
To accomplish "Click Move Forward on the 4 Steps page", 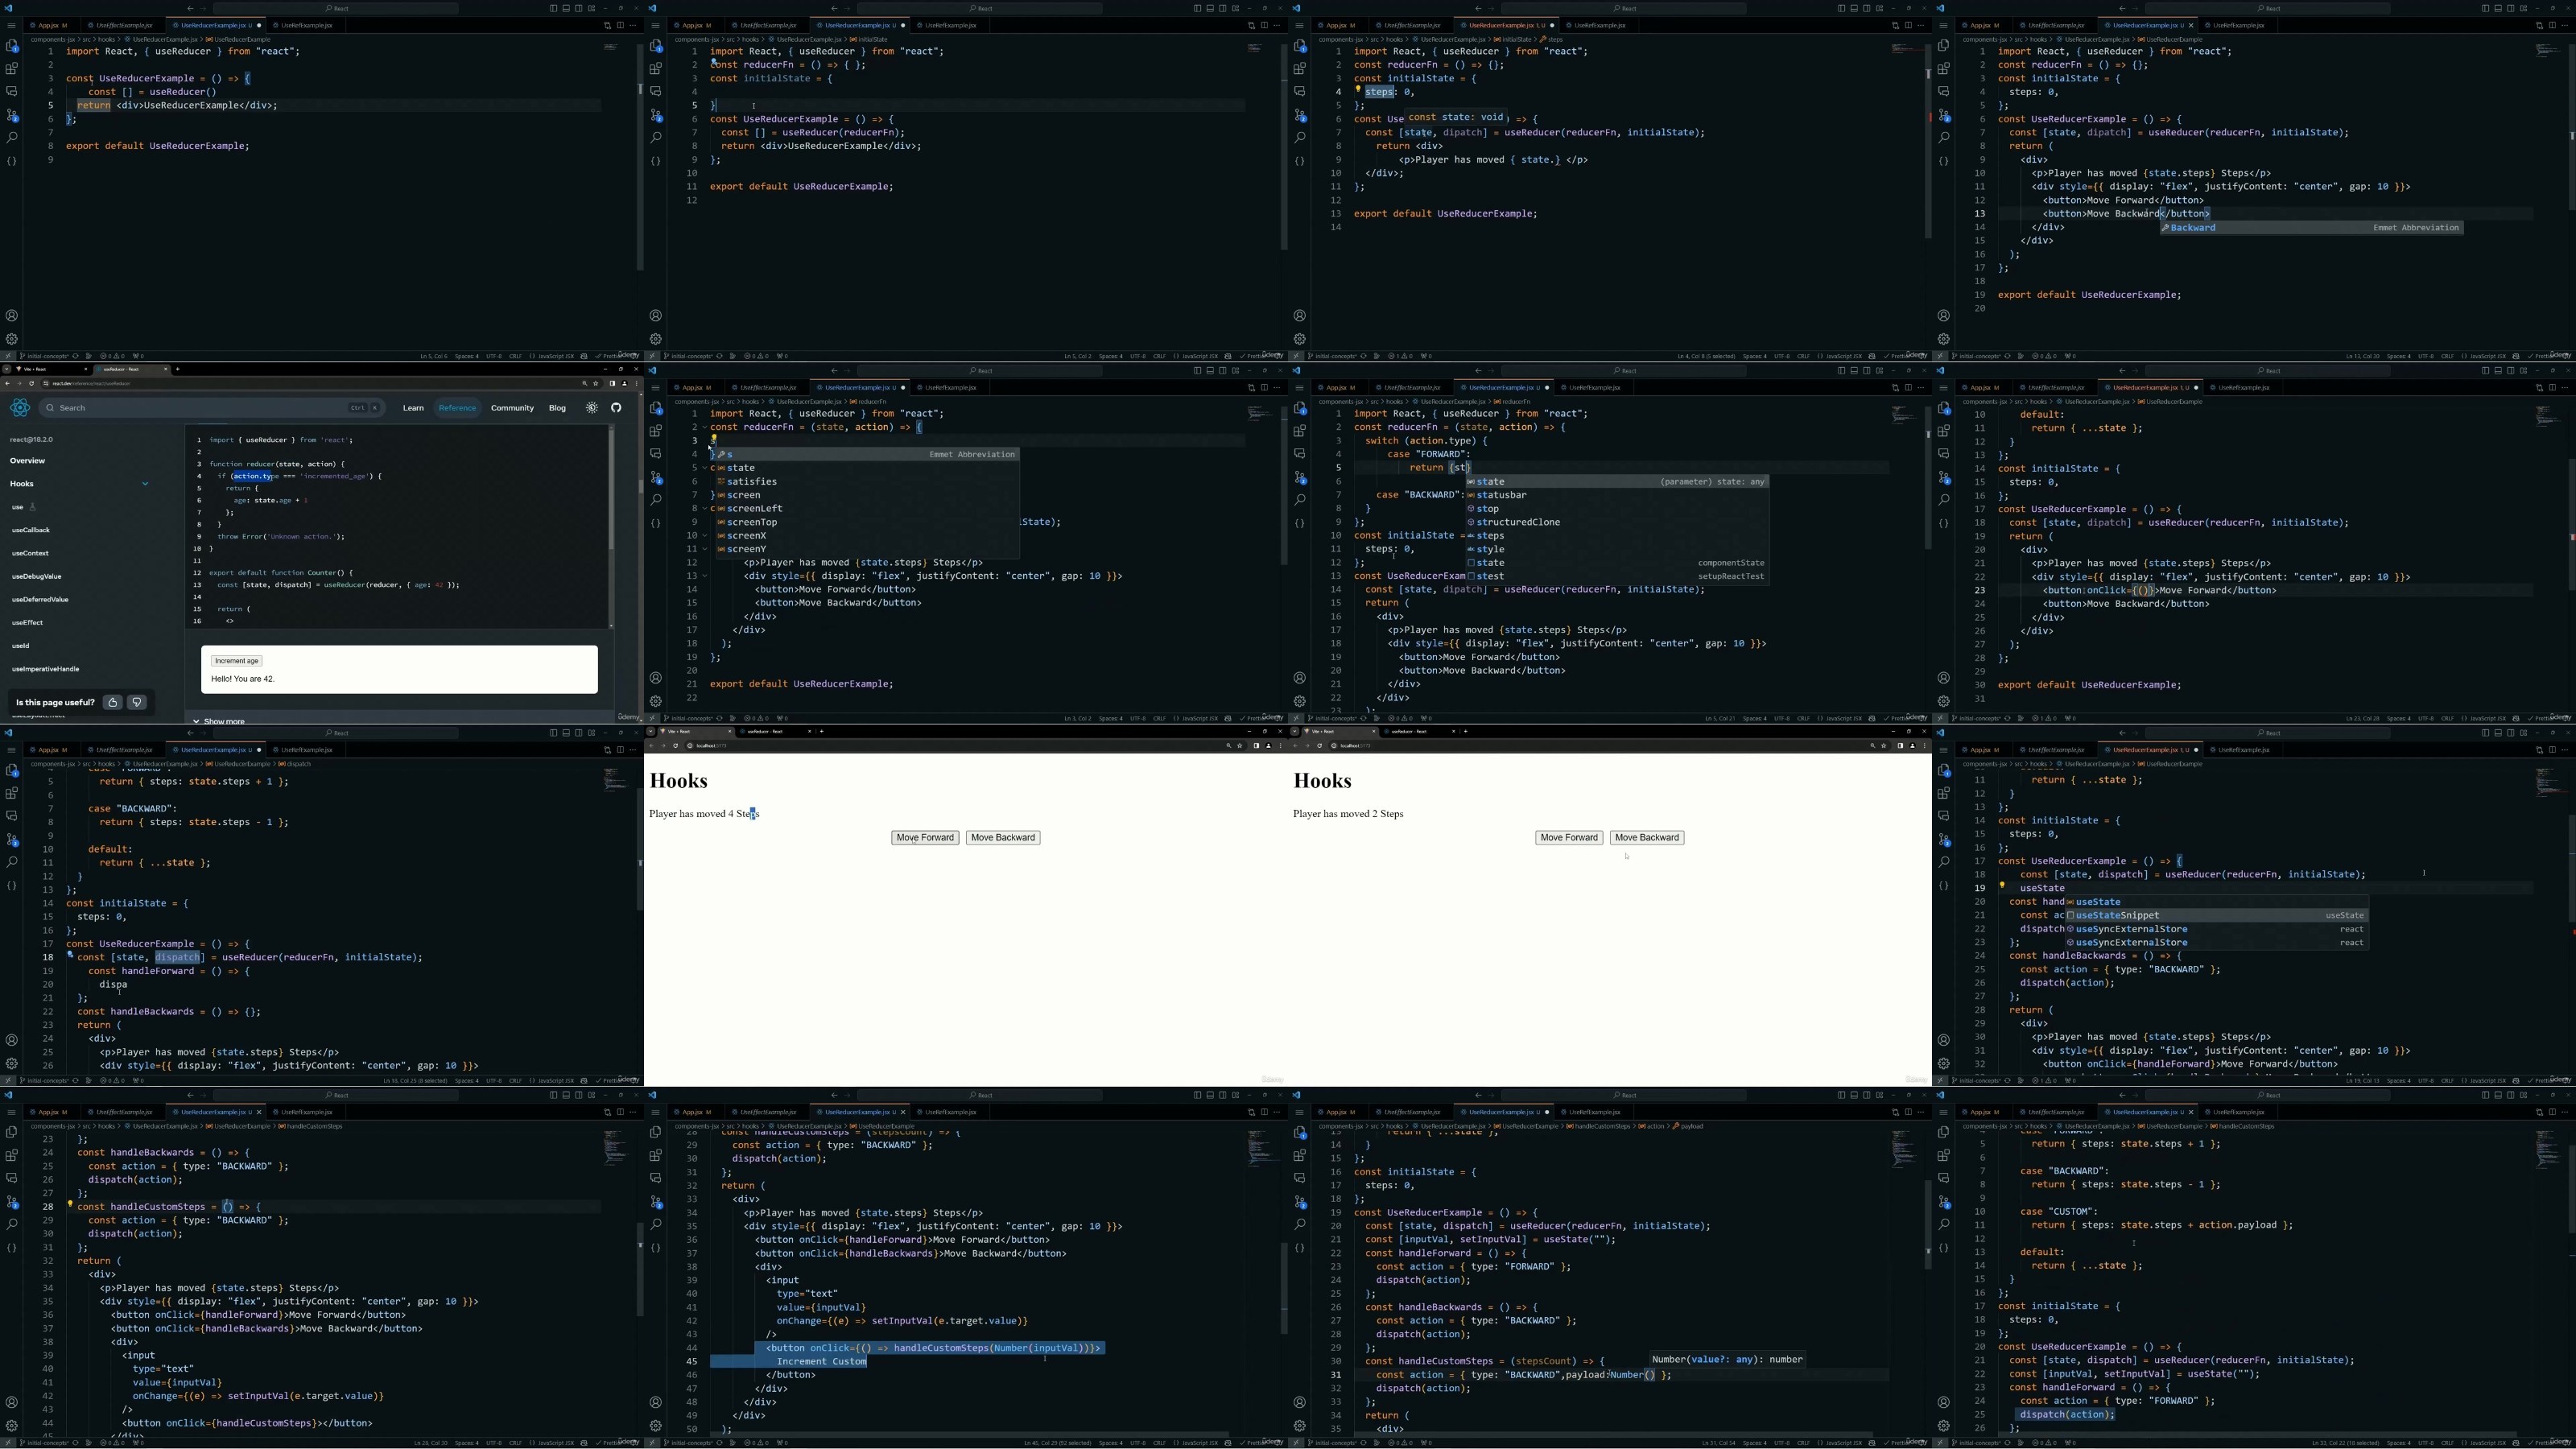I will pos(925,838).
